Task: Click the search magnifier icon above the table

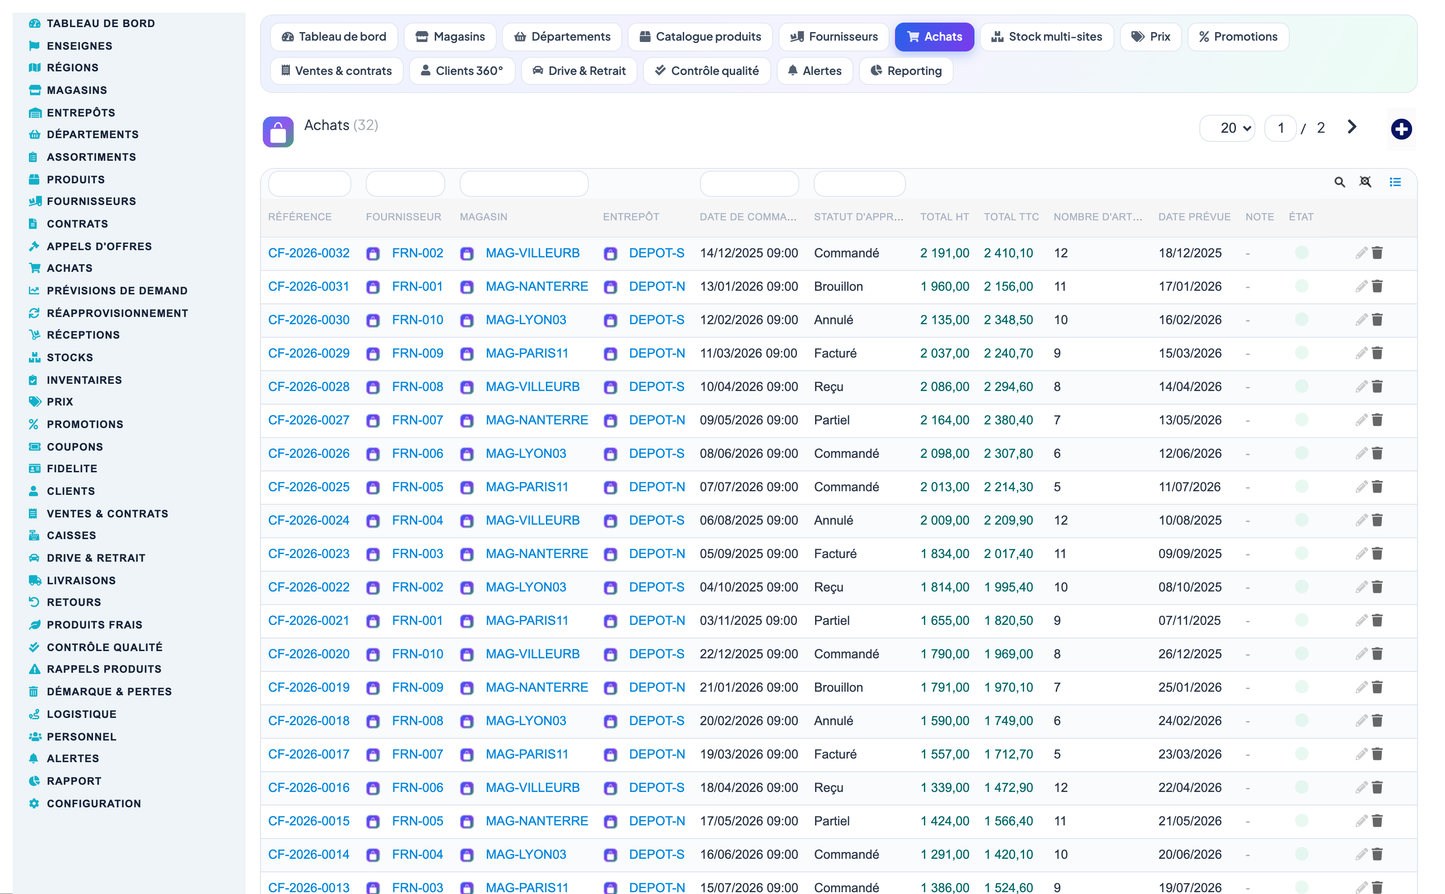Action: click(x=1339, y=182)
